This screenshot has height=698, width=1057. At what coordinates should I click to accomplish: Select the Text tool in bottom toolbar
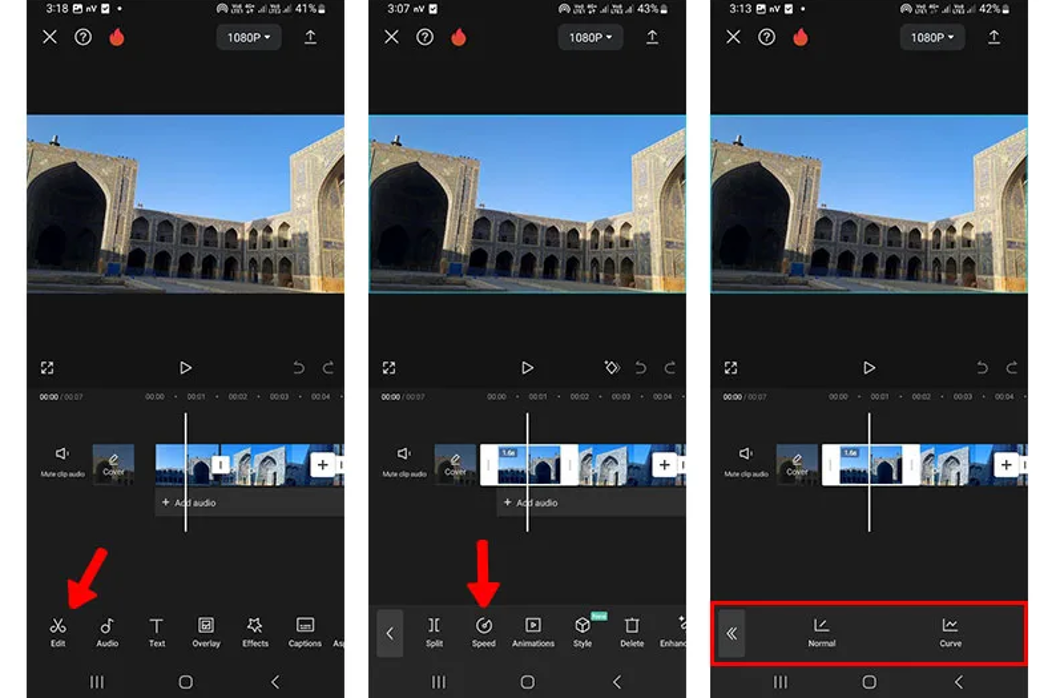point(156,630)
